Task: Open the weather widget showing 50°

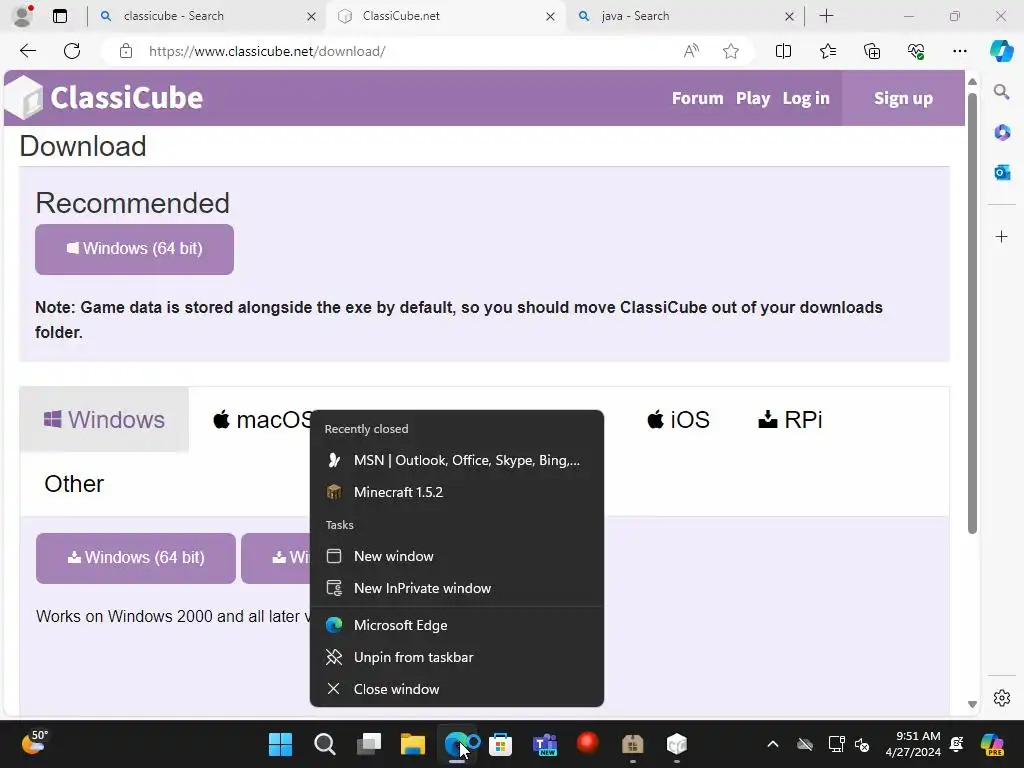Action: (34, 743)
